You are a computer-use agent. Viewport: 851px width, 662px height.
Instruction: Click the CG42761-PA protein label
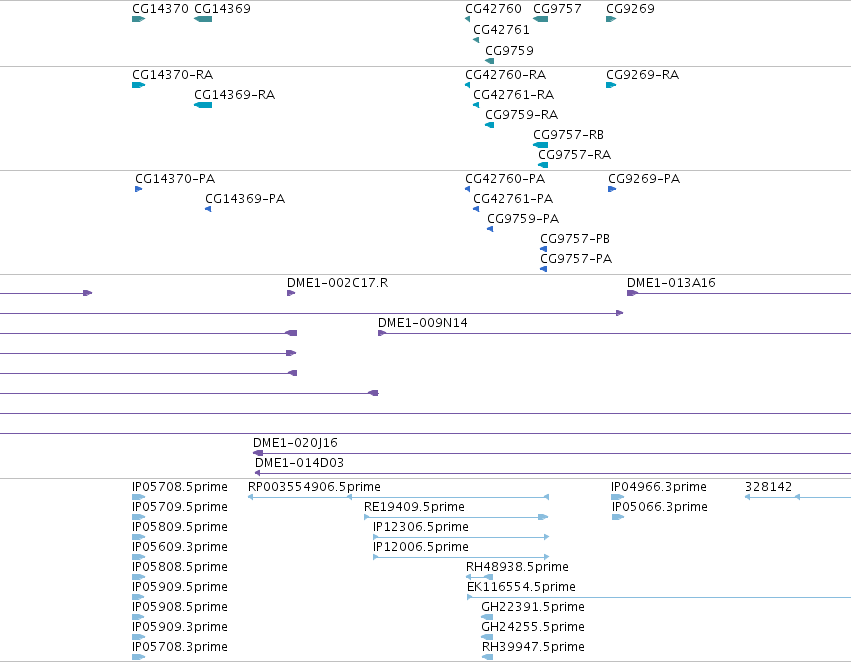513,199
